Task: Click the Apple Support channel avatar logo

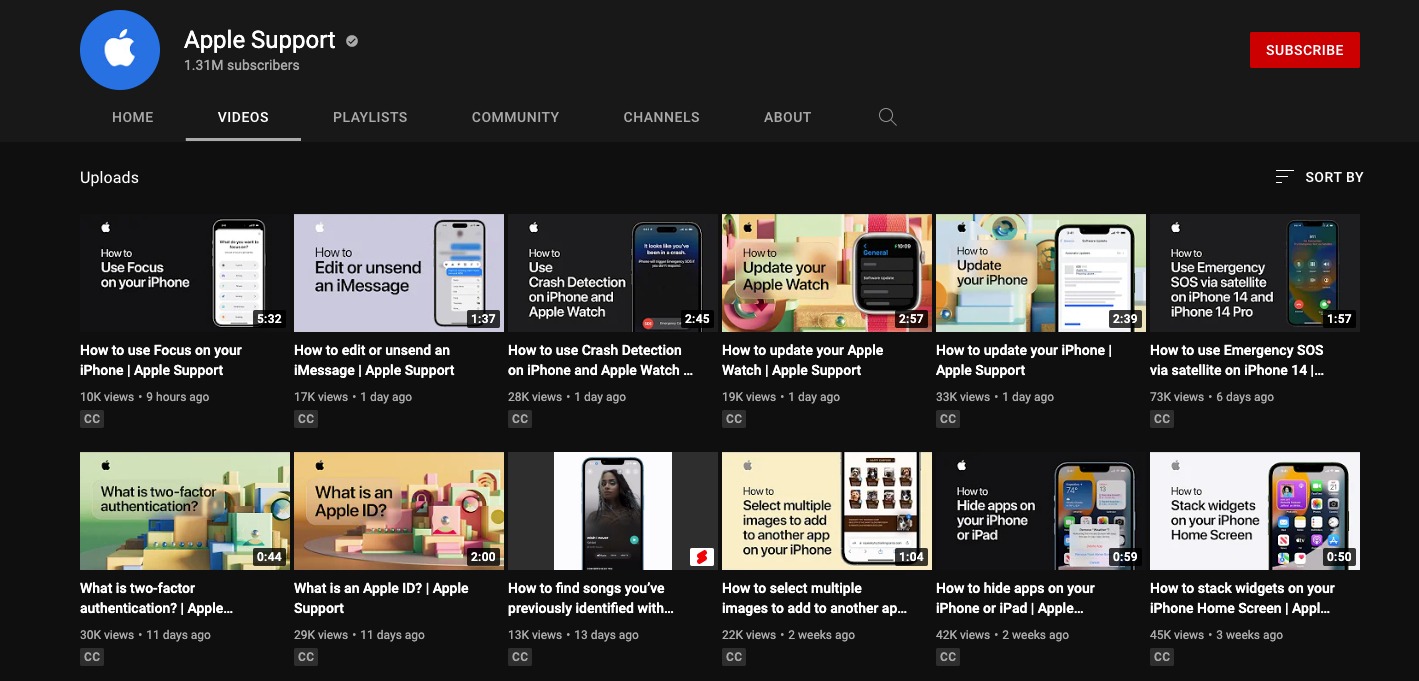Action: [x=120, y=50]
